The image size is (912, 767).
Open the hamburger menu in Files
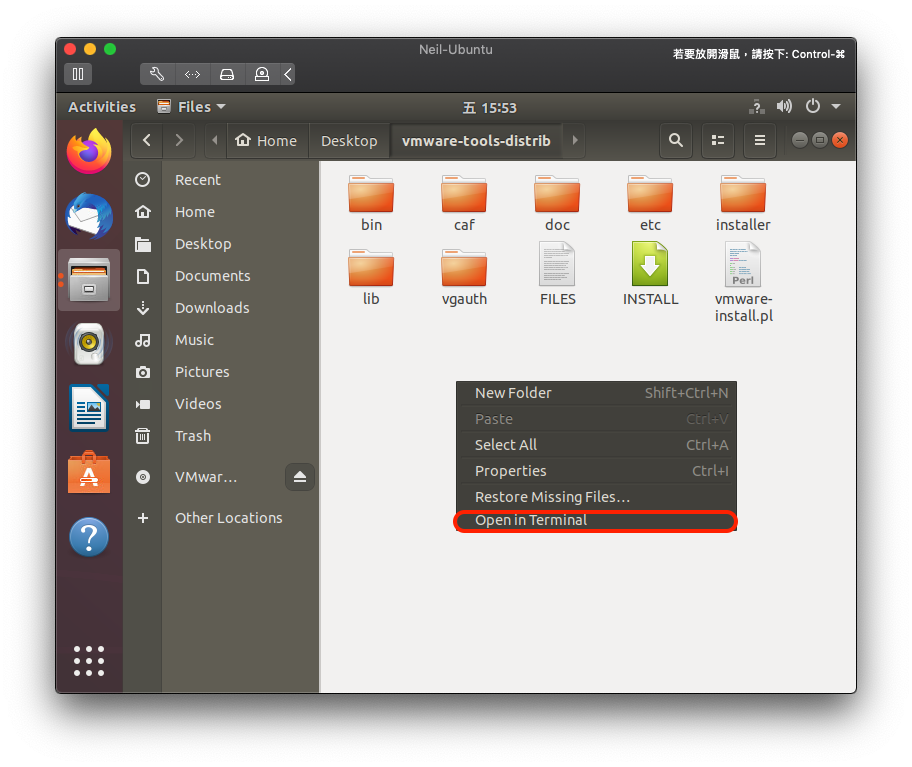(x=759, y=141)
